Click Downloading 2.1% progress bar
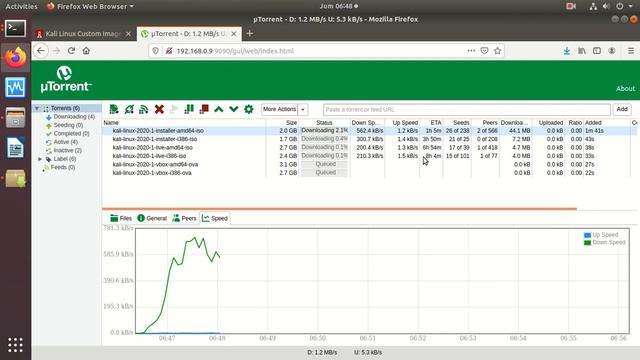Viewport: 640px width, 360px height. 324,131
